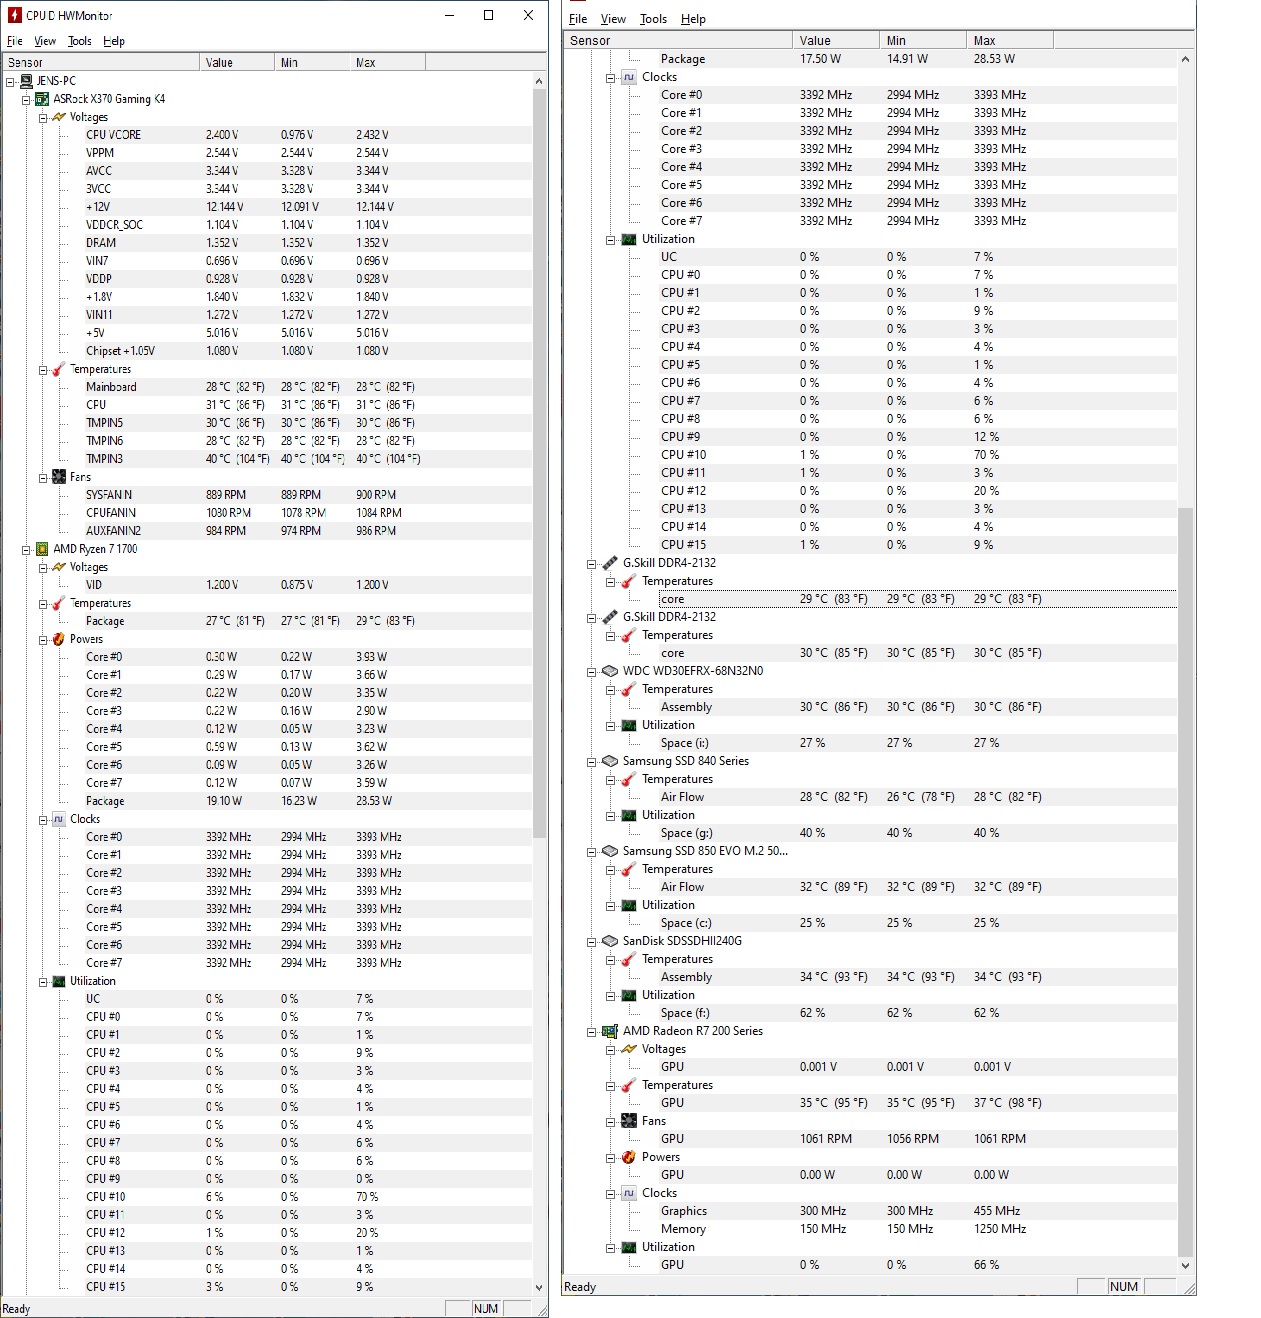Collapse Powers group in the left window
The height and width of the screenshot is (1318, 1261).
coord(43,640)
